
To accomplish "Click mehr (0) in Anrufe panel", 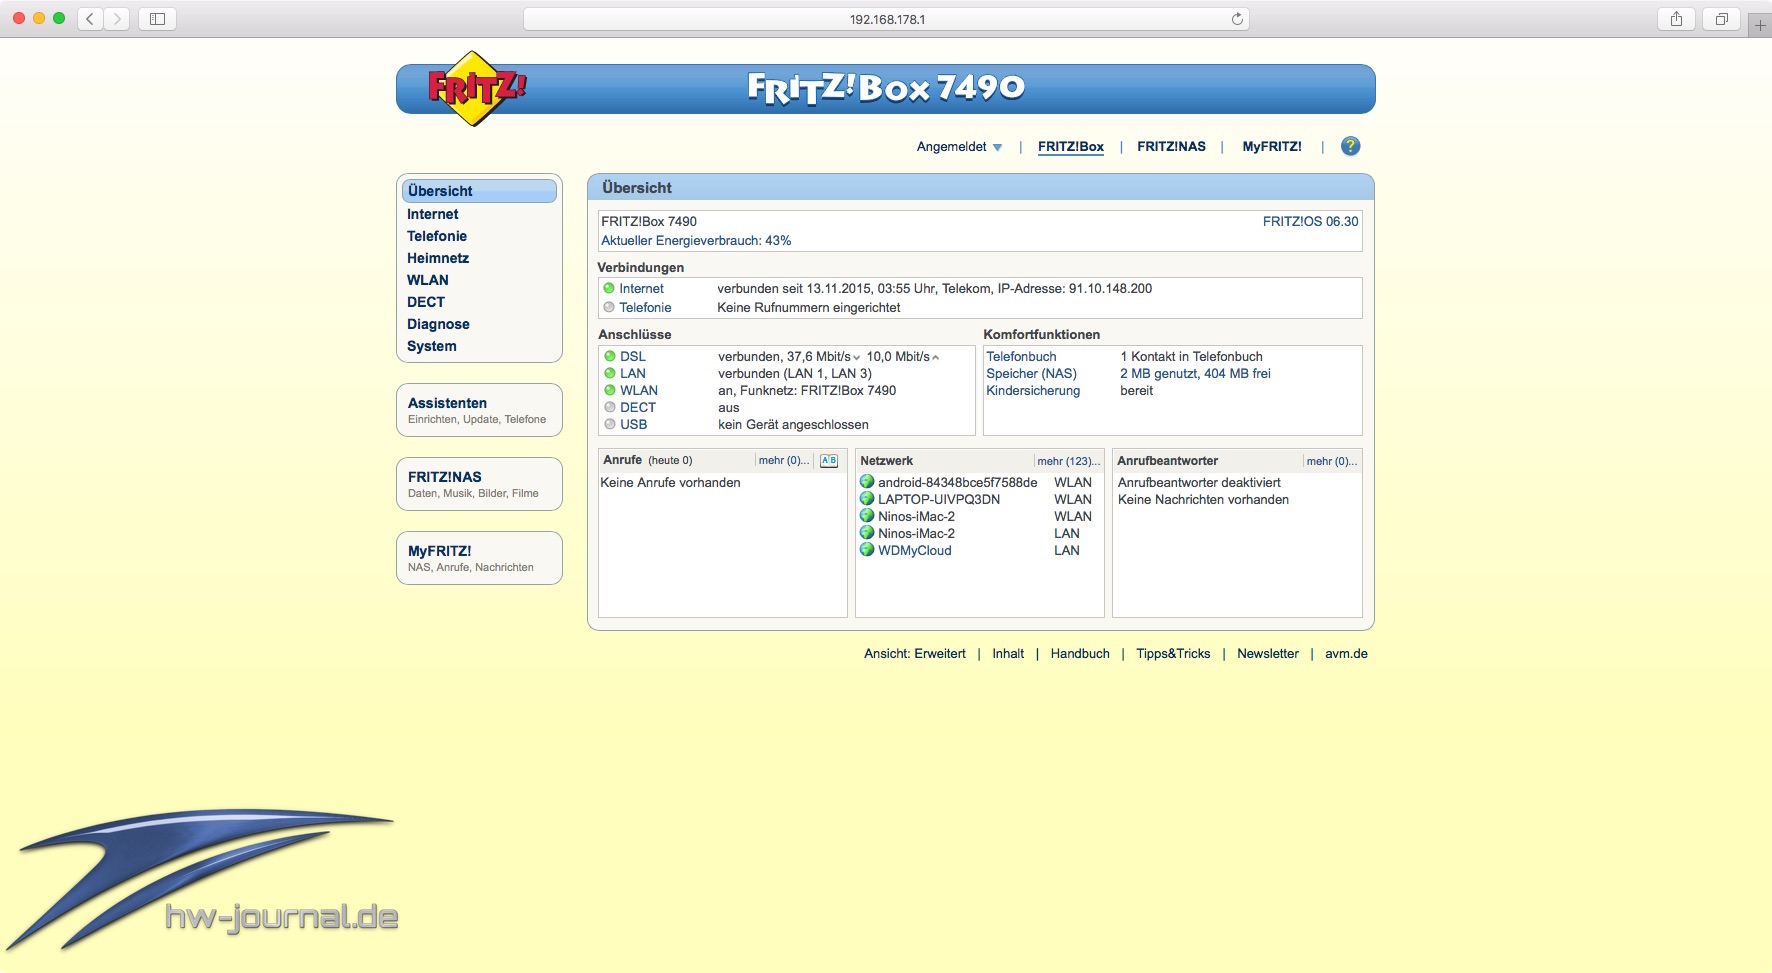I will 784,461.
